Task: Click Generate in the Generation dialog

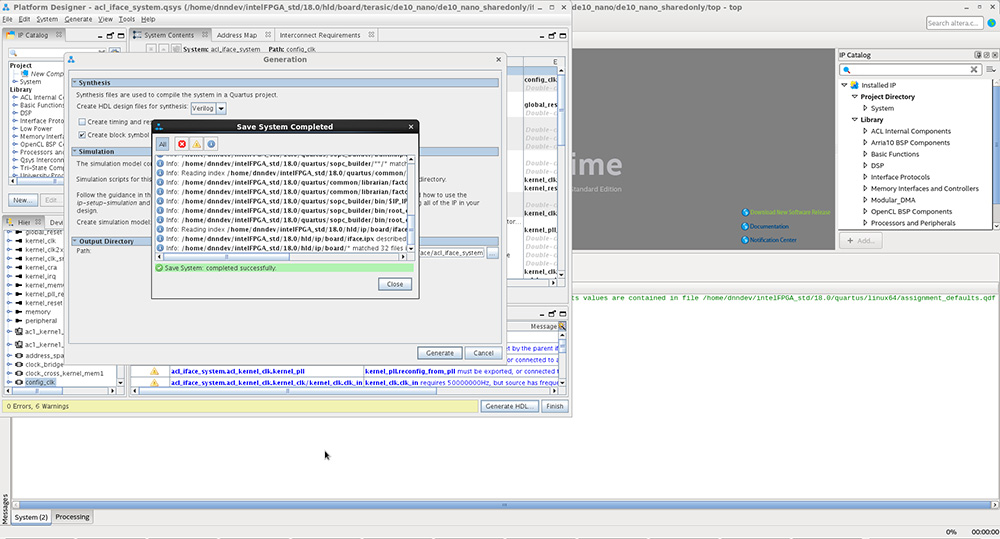Action: tap(440, 353)
